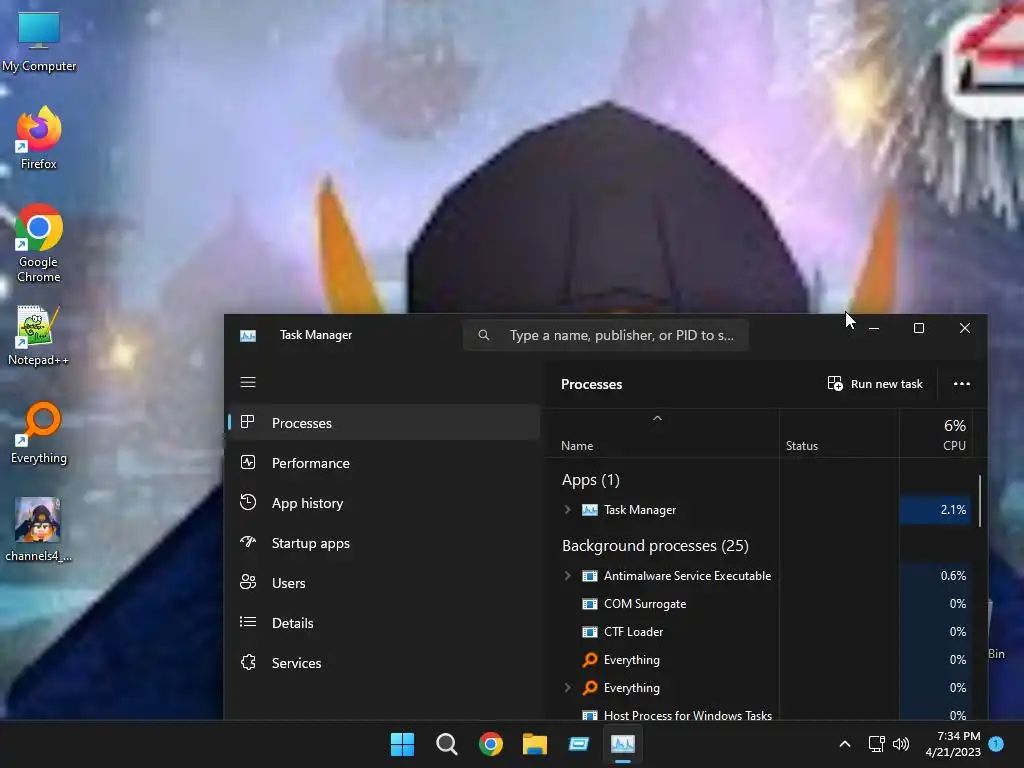
Task: Switch to the Performance page
Action: (385, 463)
